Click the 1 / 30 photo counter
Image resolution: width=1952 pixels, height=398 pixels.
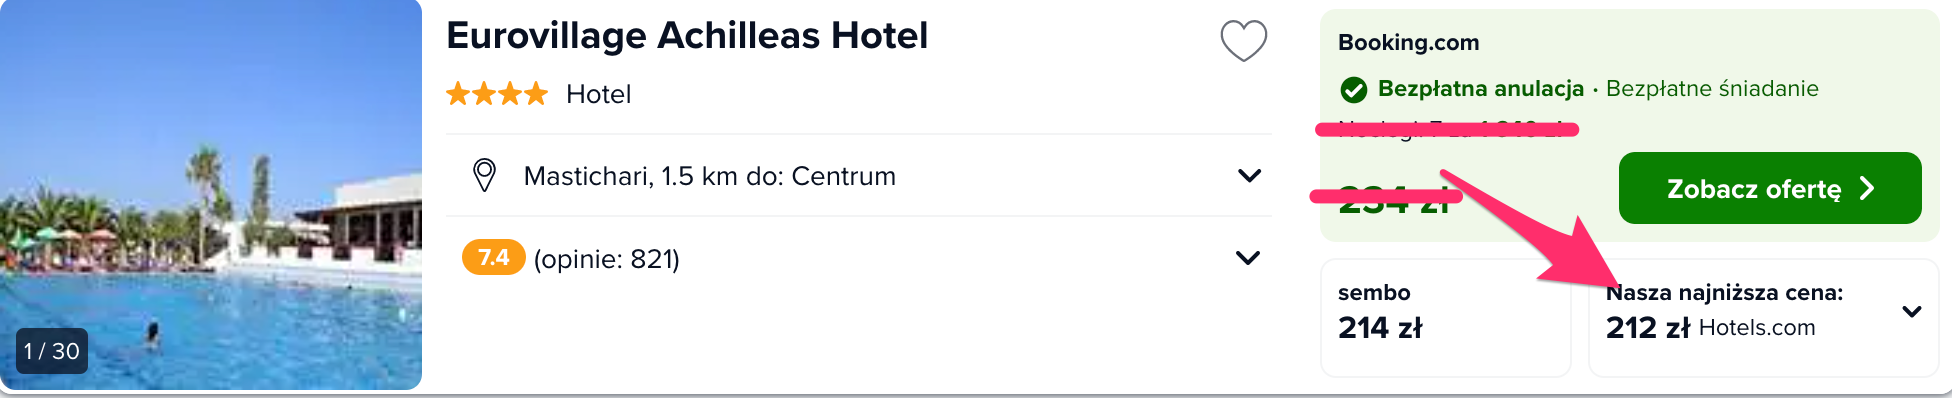tap(52, 351)
